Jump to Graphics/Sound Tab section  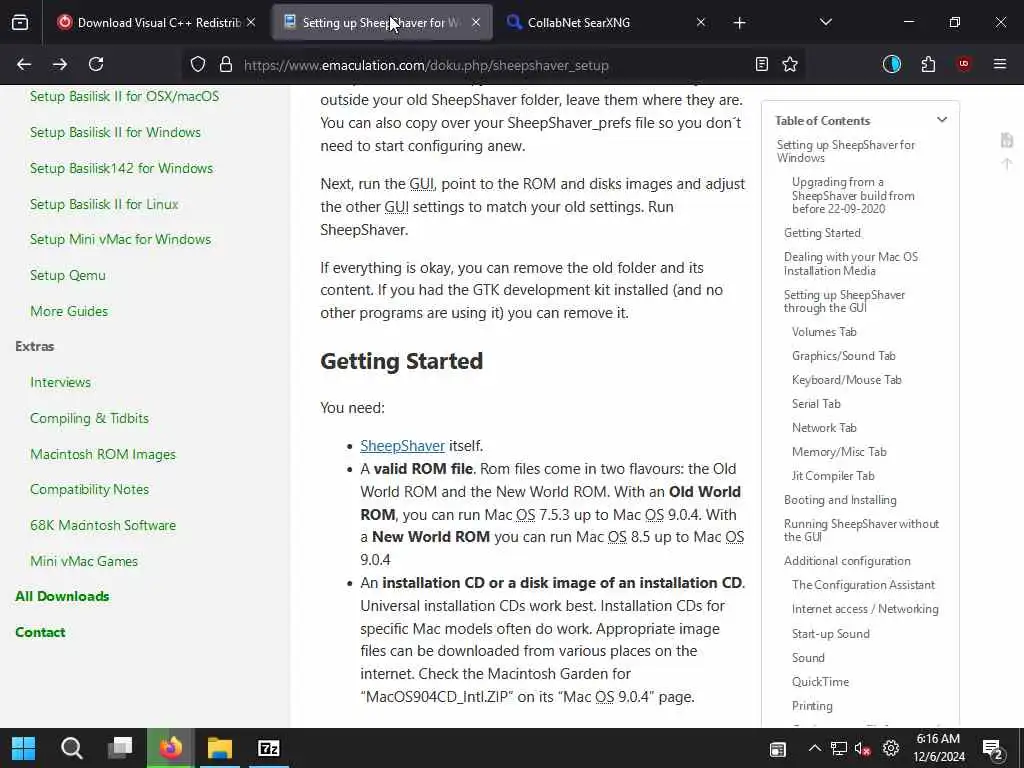pos(843,356)
